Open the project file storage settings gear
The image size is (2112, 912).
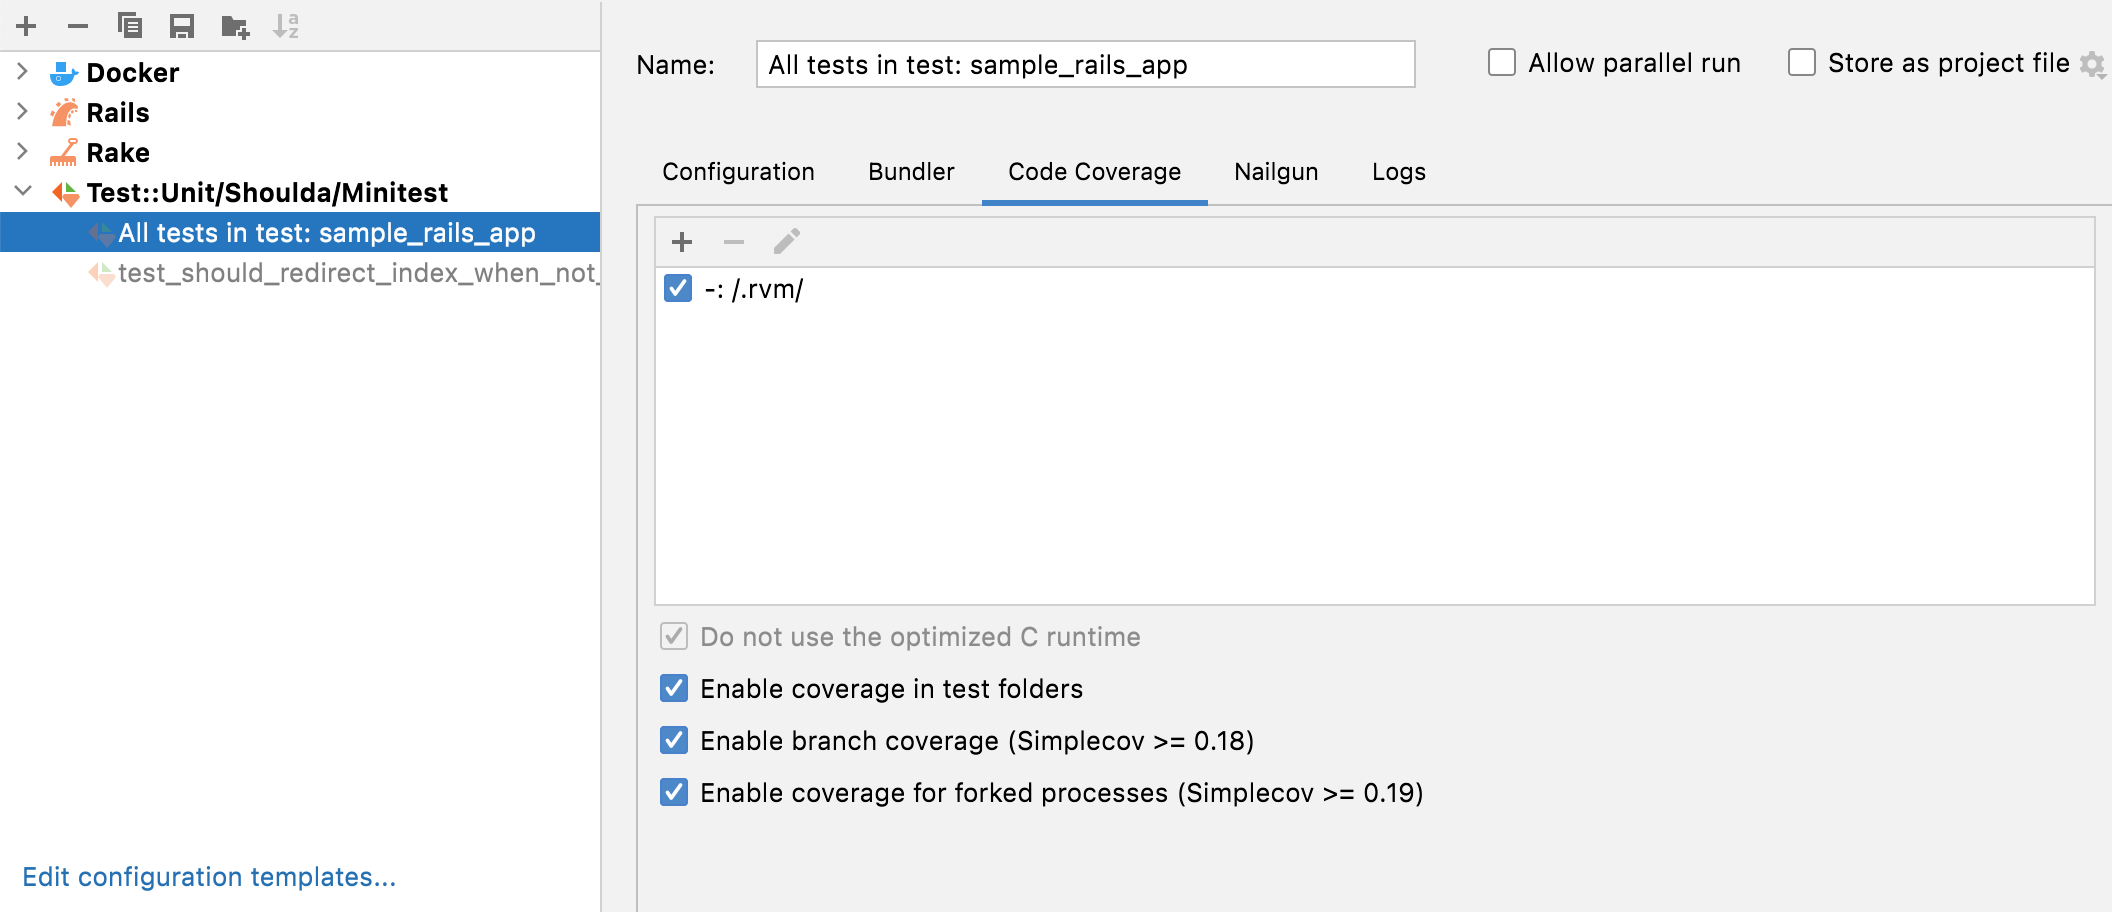coord(2092,62)
